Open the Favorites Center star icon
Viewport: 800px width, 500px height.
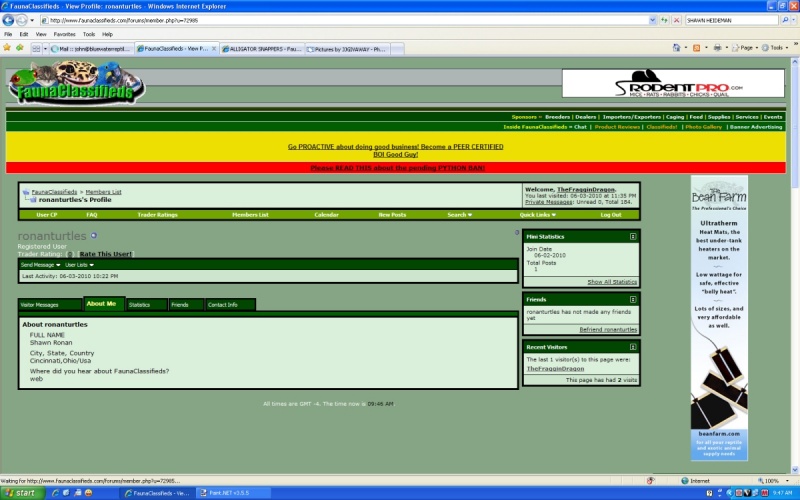coord(7,48)
